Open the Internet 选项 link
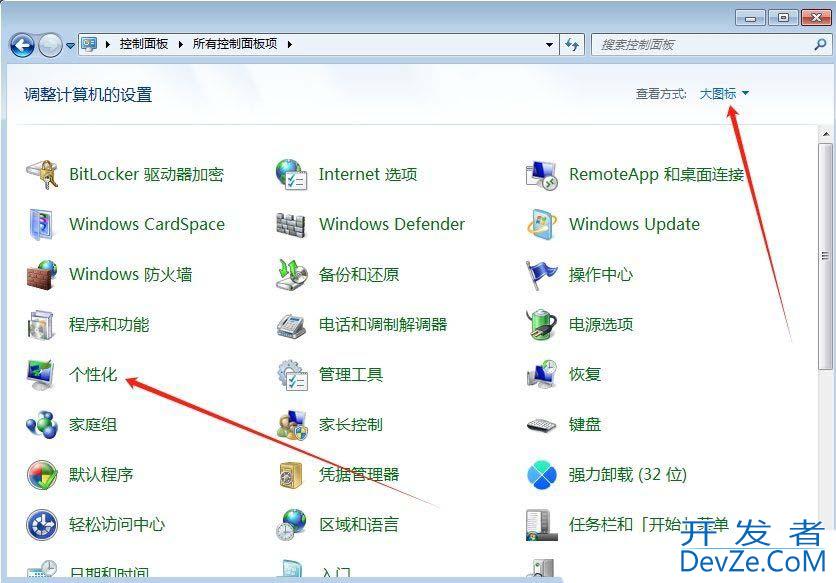The image size is (836, 583). pyautogui.click(x=368, y=174)
